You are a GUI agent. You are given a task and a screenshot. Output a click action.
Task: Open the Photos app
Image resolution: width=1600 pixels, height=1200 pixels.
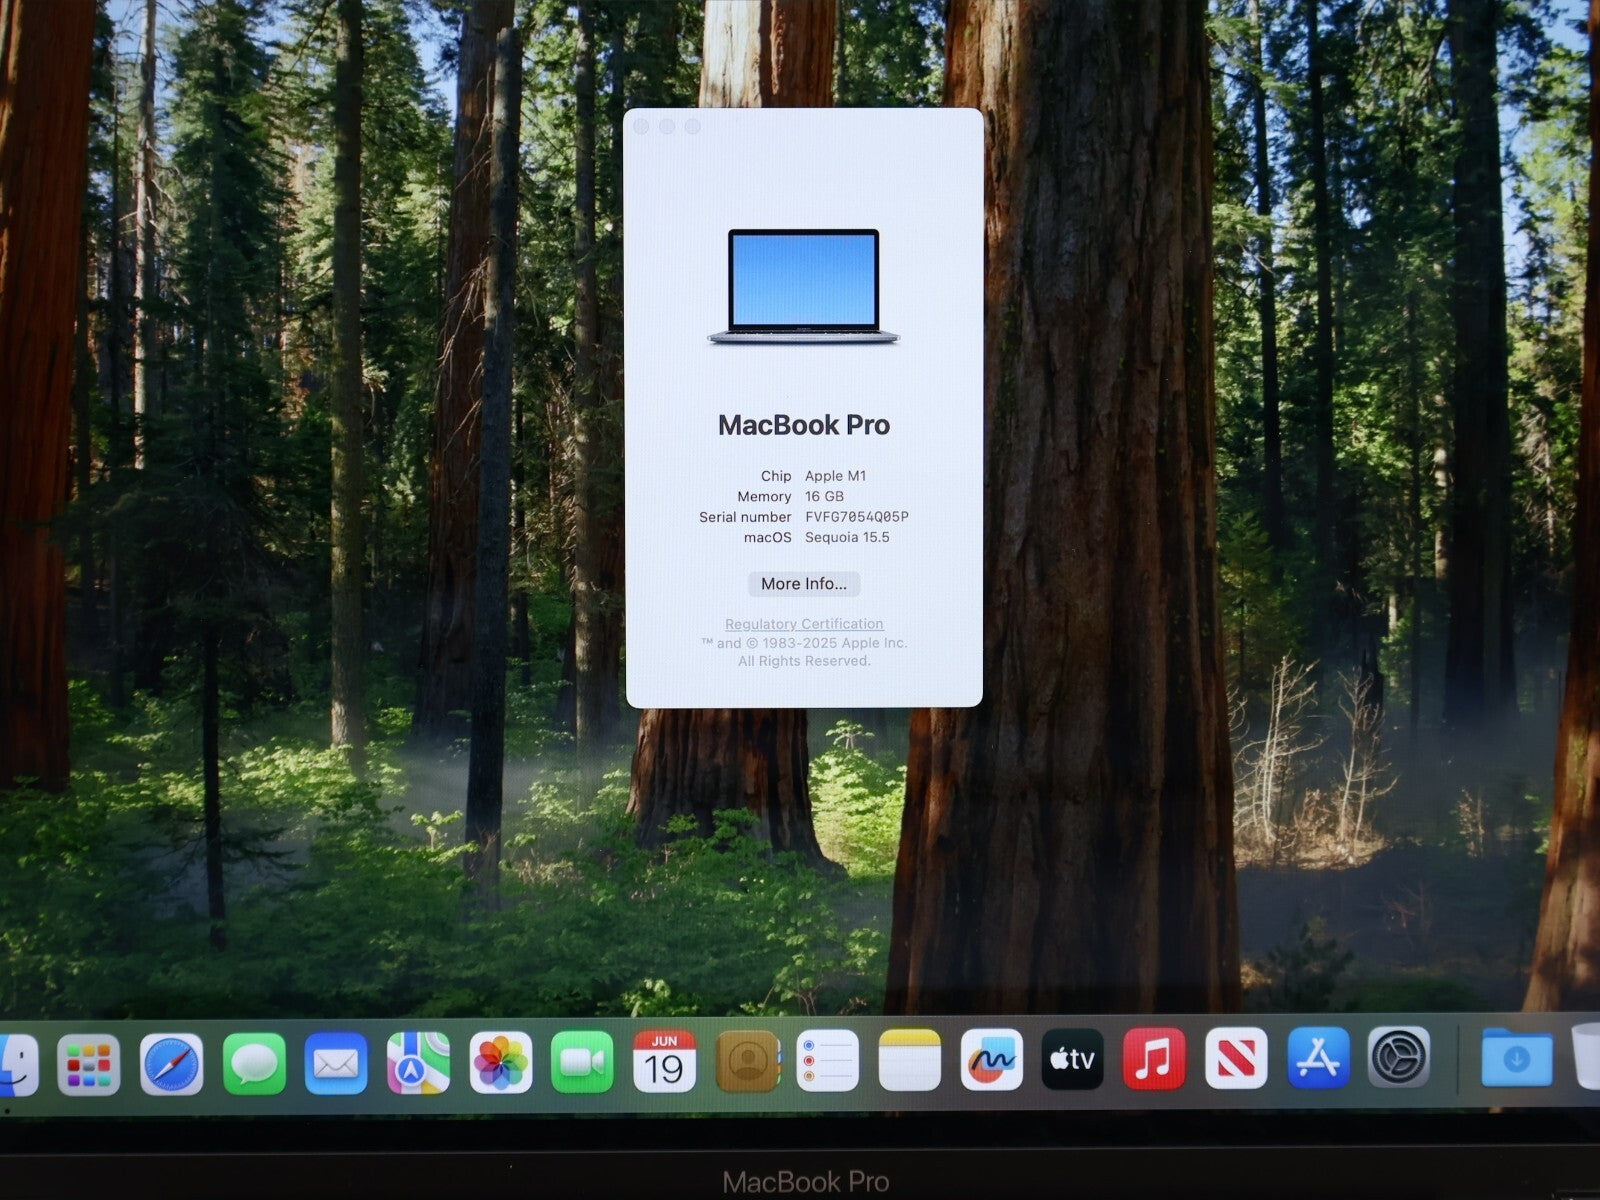pos(500,1062)
